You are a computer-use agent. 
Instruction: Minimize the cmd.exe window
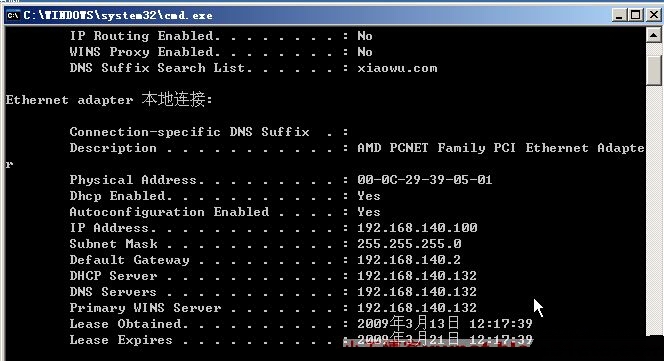619,16
